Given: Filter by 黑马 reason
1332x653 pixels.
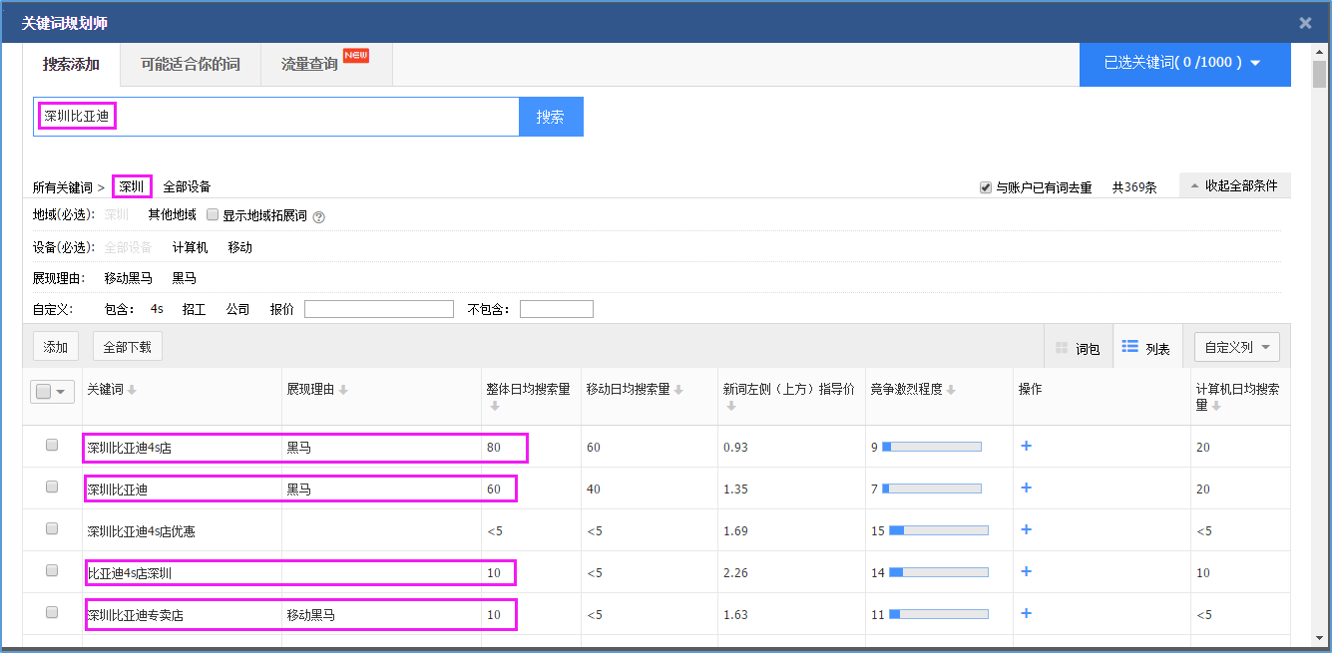Looking at the screenshot, I should [184, 278].
